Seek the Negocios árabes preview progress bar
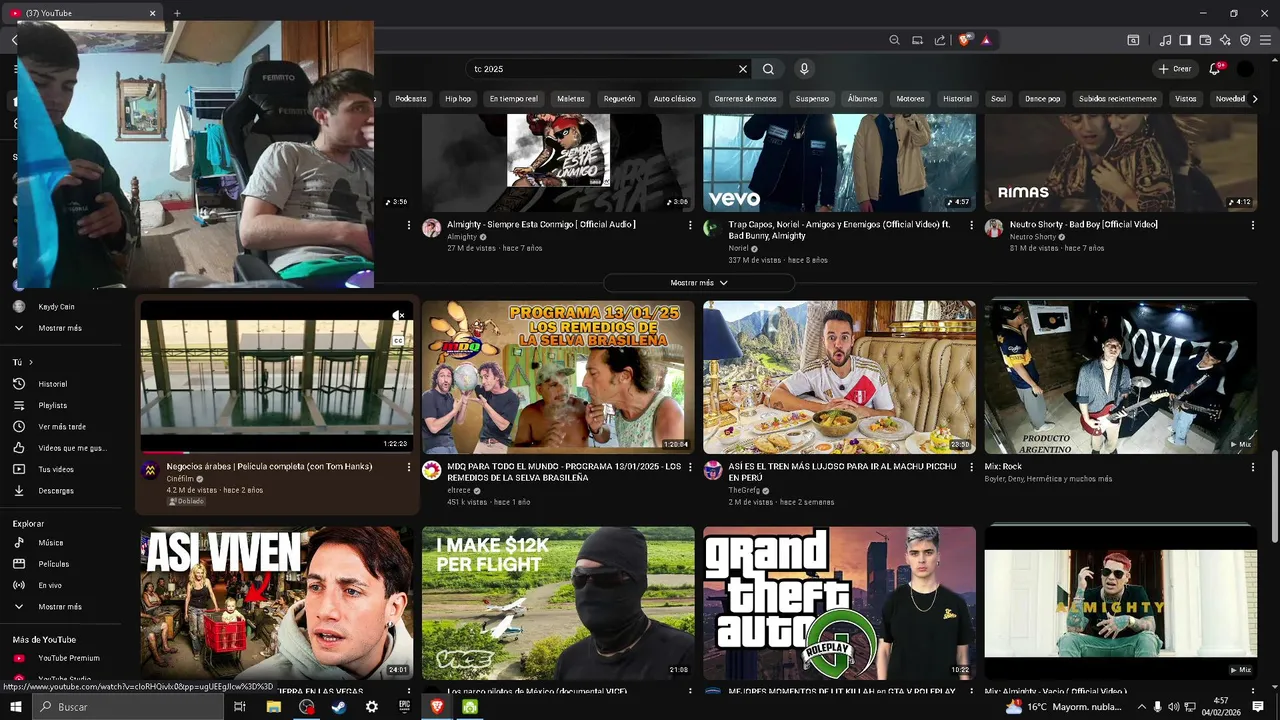Screen dimensions: 1280x720 pyautogui.click(x=277, y=452)
